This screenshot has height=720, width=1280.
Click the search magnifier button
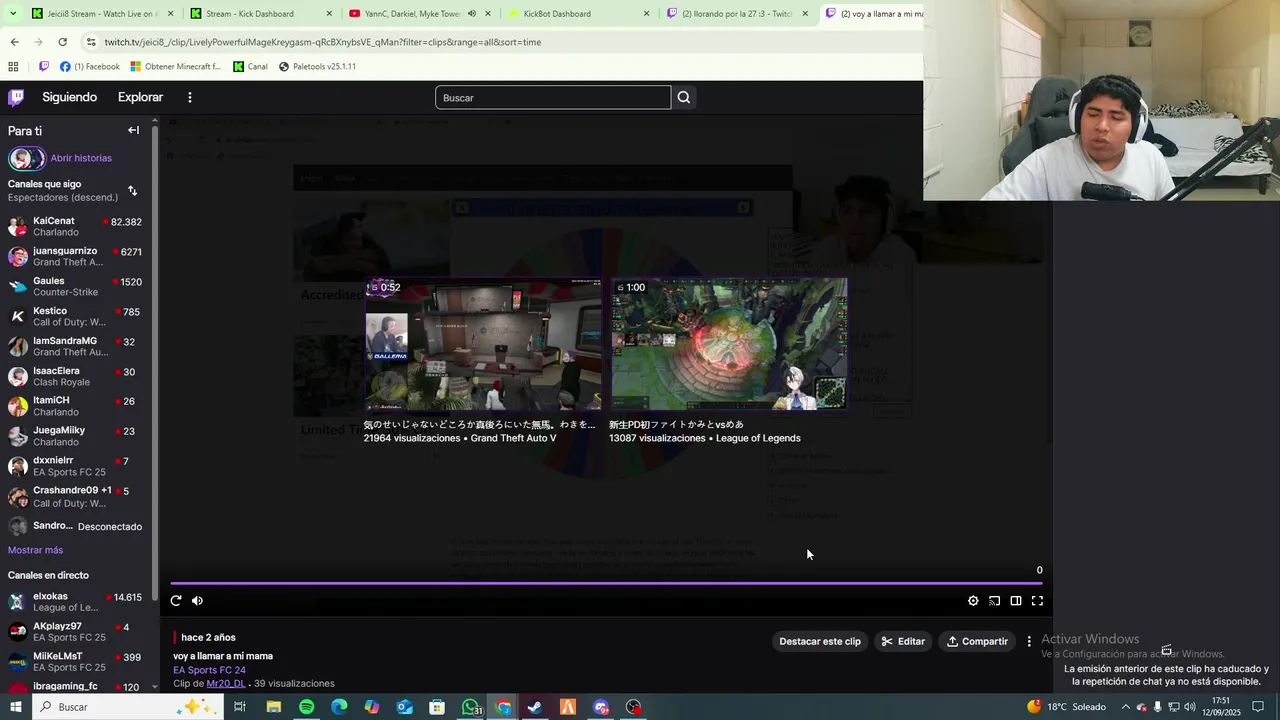pos(684,97)
